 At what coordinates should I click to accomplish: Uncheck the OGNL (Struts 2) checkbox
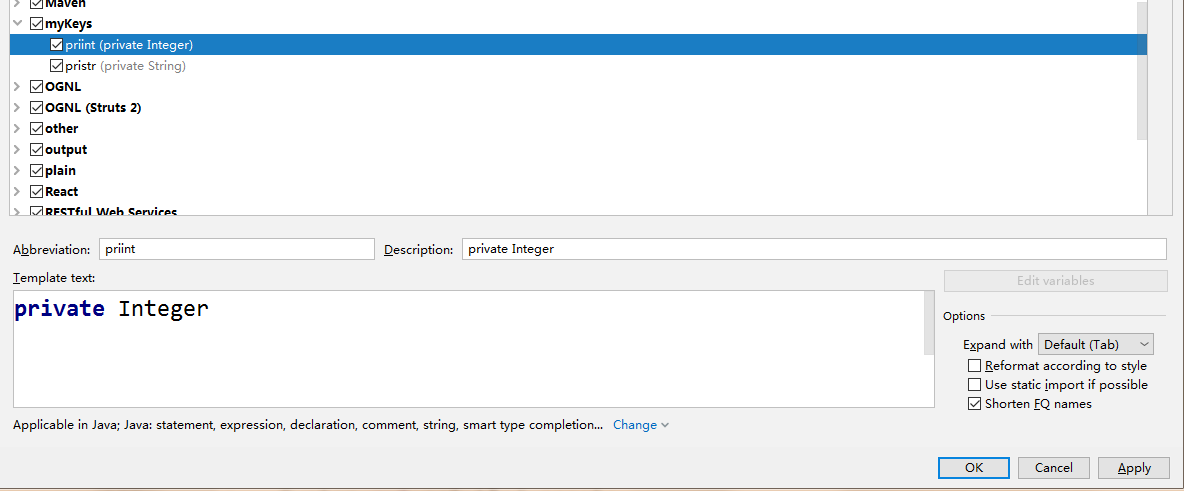36,108
